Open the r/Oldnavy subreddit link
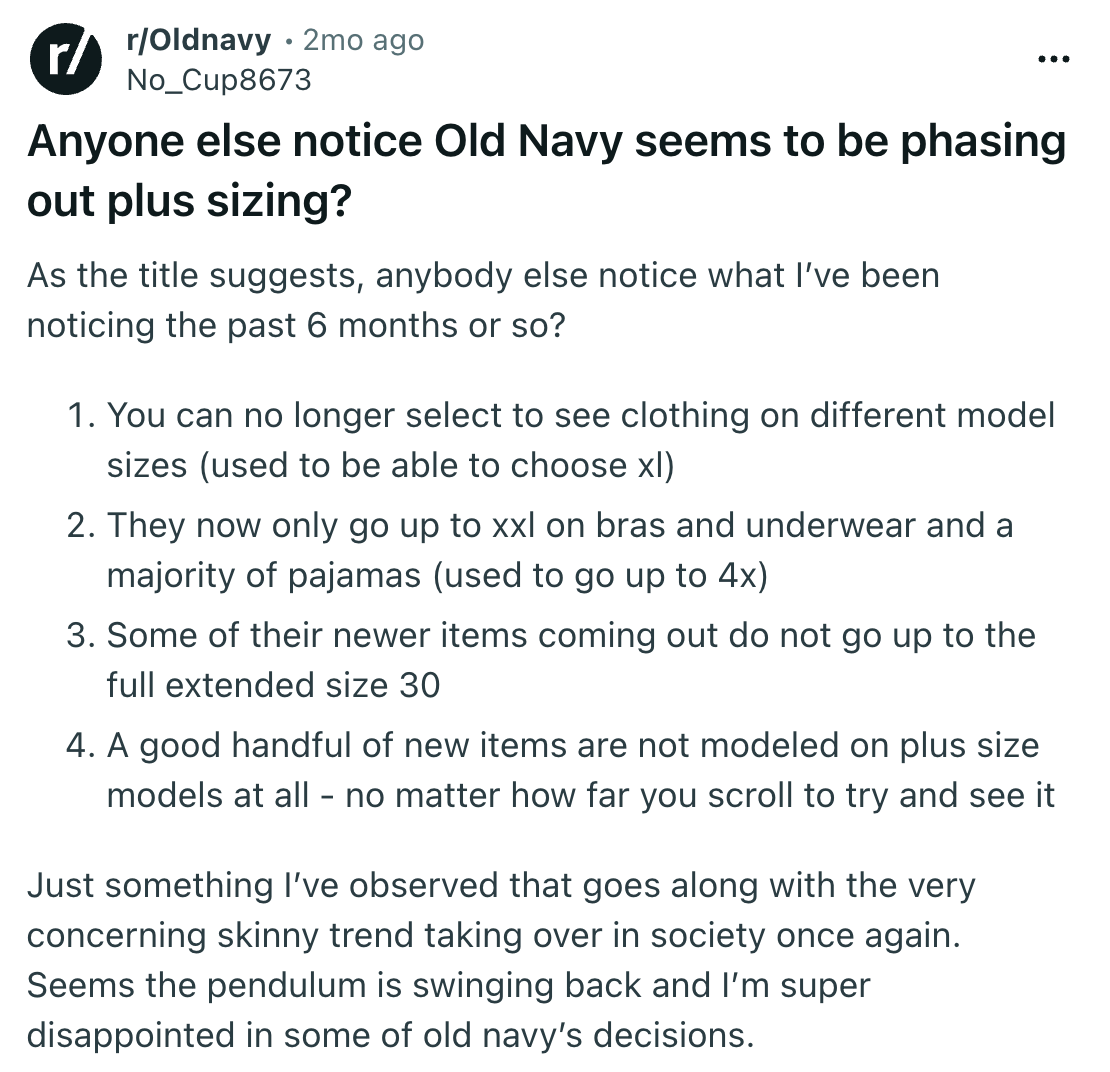 198,41
